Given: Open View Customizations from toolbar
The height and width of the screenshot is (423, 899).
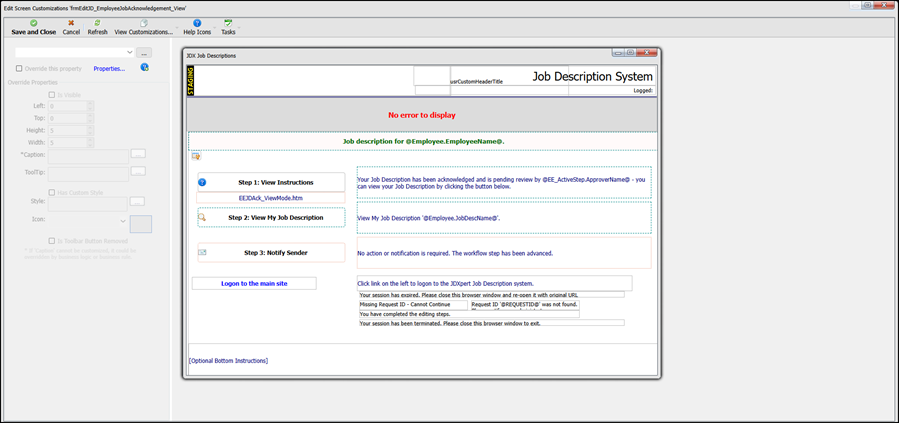Looking at the screenshot, I should click(x=143, y=26).
